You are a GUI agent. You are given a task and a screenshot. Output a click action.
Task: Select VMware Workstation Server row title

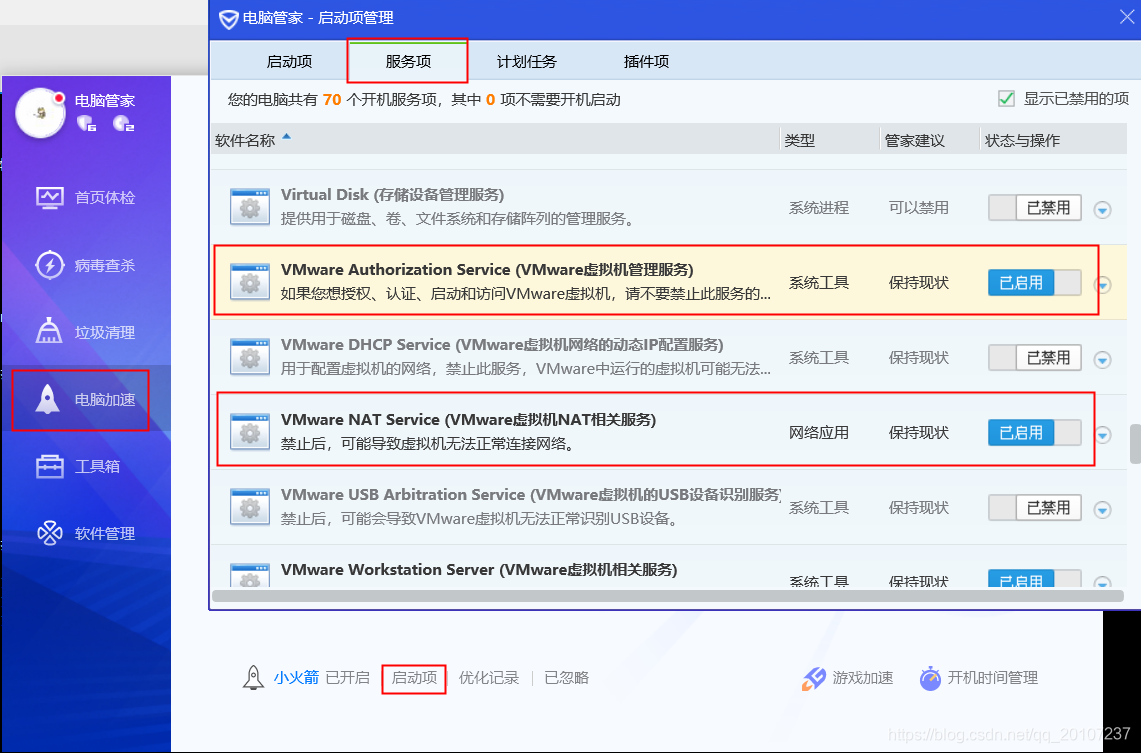click(479, 570)
